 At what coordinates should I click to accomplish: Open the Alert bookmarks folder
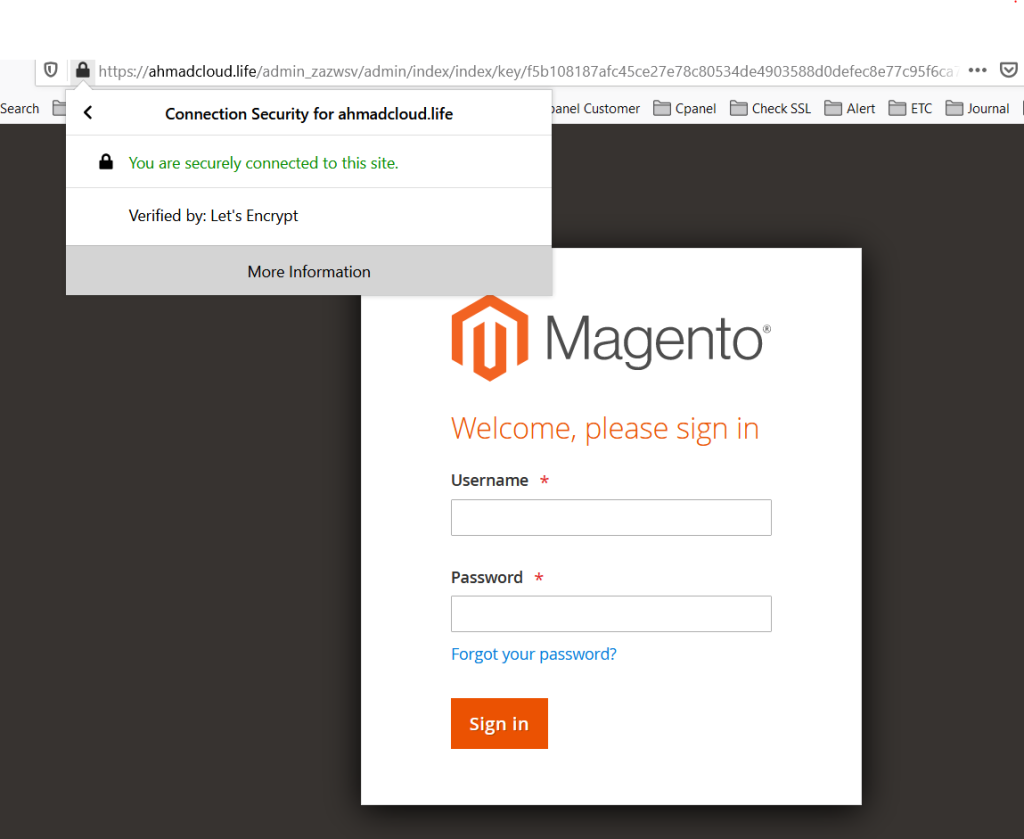click(849, 108)
